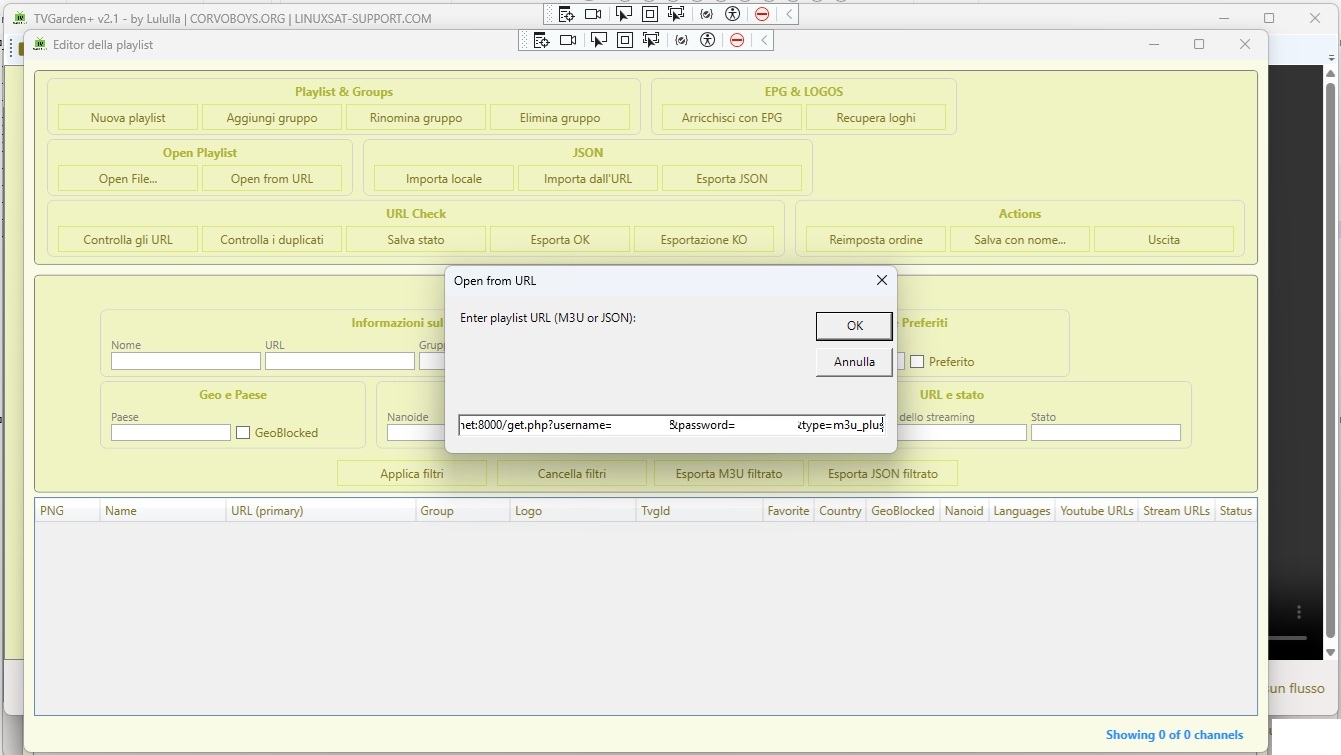The height and width of the screenshot is (755, 1341).
Task: Click binding failures braces icon in editor toolbar
Action: pos(682,40)
